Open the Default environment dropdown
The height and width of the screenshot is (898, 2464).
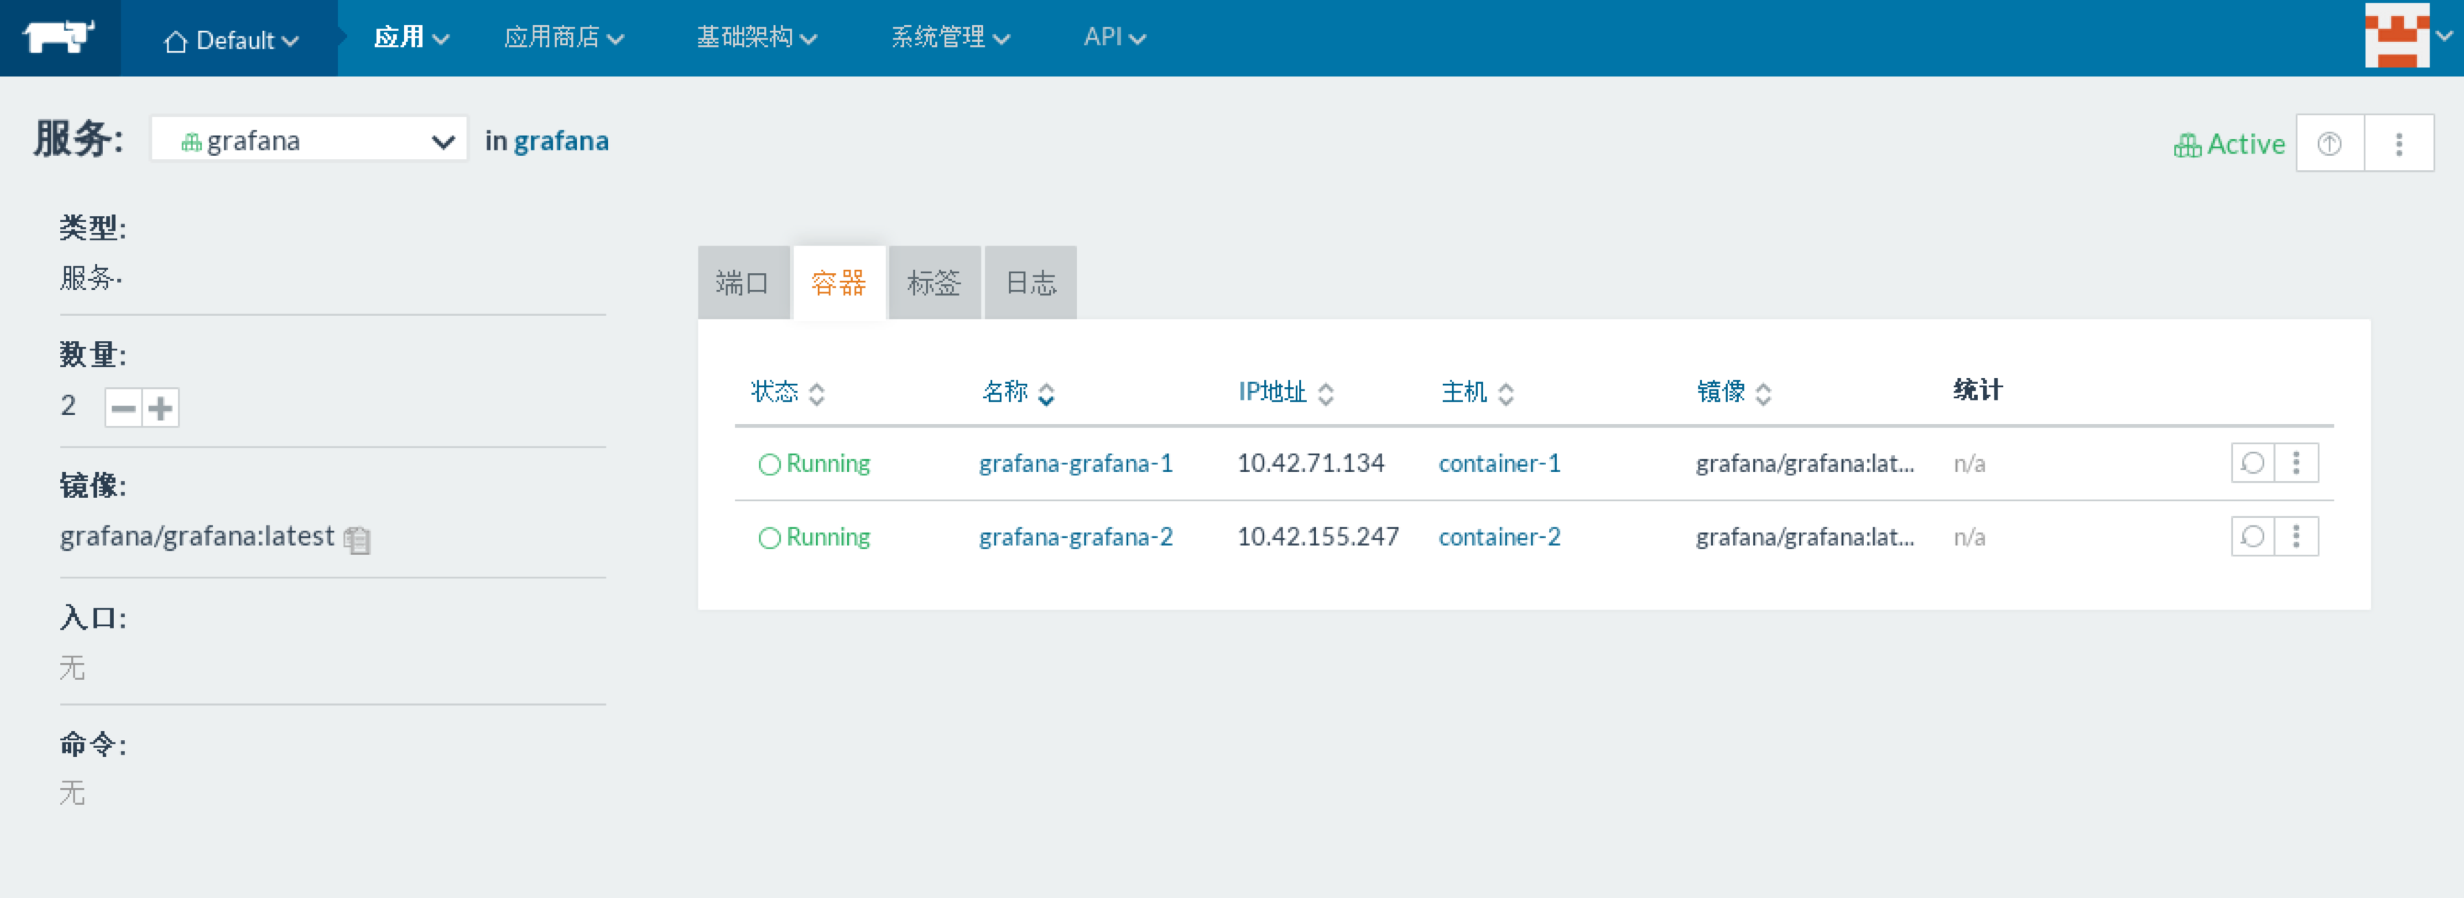pos(231,40)
